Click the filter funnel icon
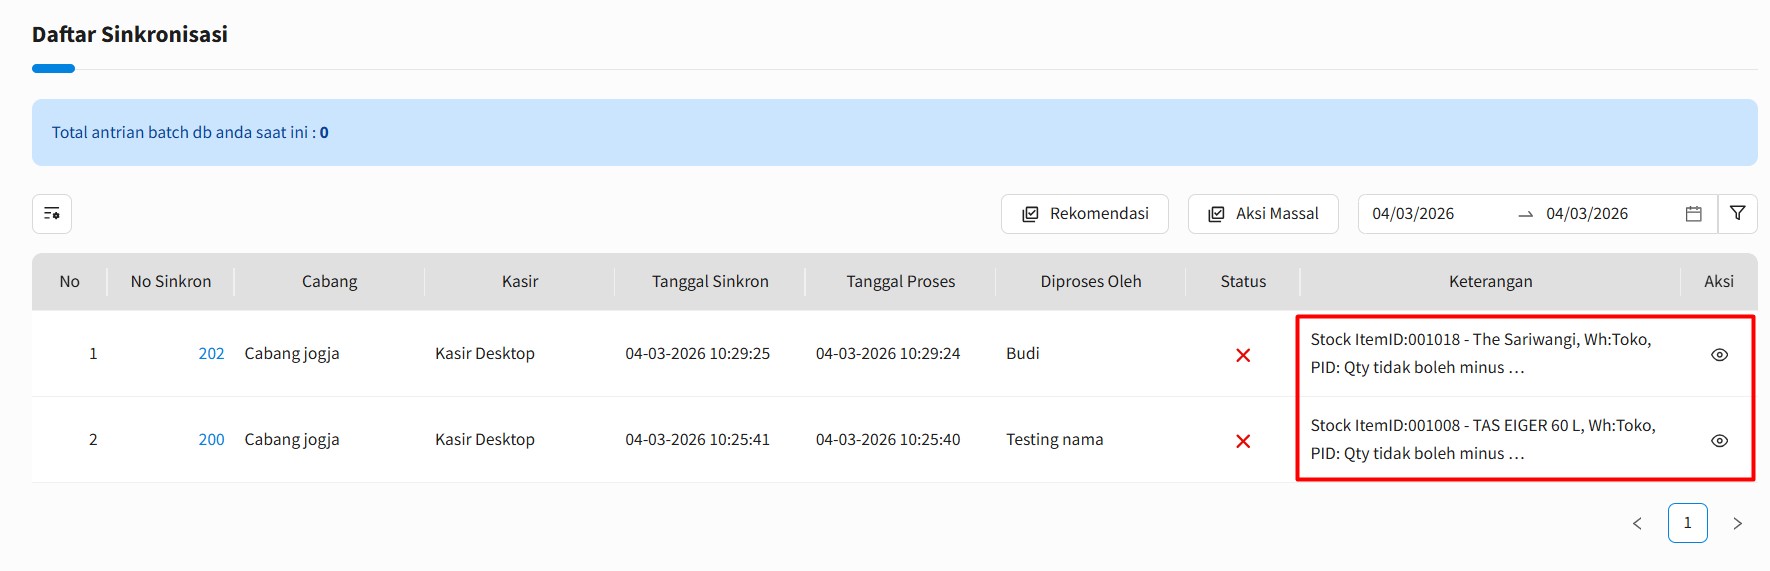The height and width of the screenshot is (571, 1770). 1737,214
